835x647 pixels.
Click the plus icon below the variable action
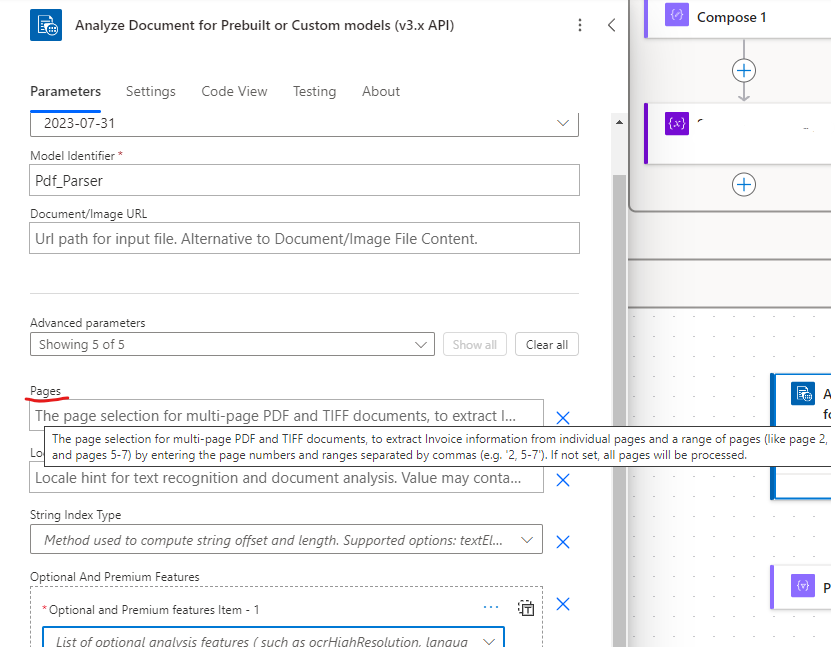coord(744,184)
